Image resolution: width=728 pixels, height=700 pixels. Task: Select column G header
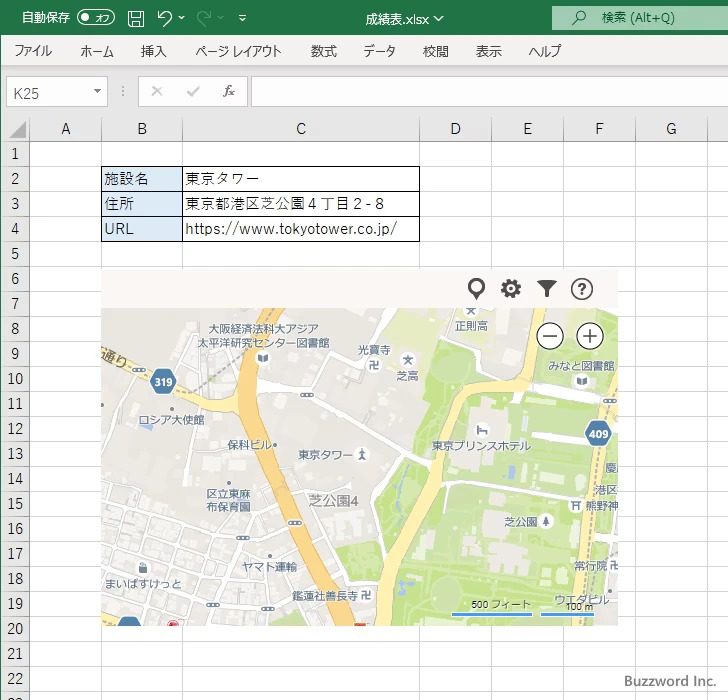671,129
